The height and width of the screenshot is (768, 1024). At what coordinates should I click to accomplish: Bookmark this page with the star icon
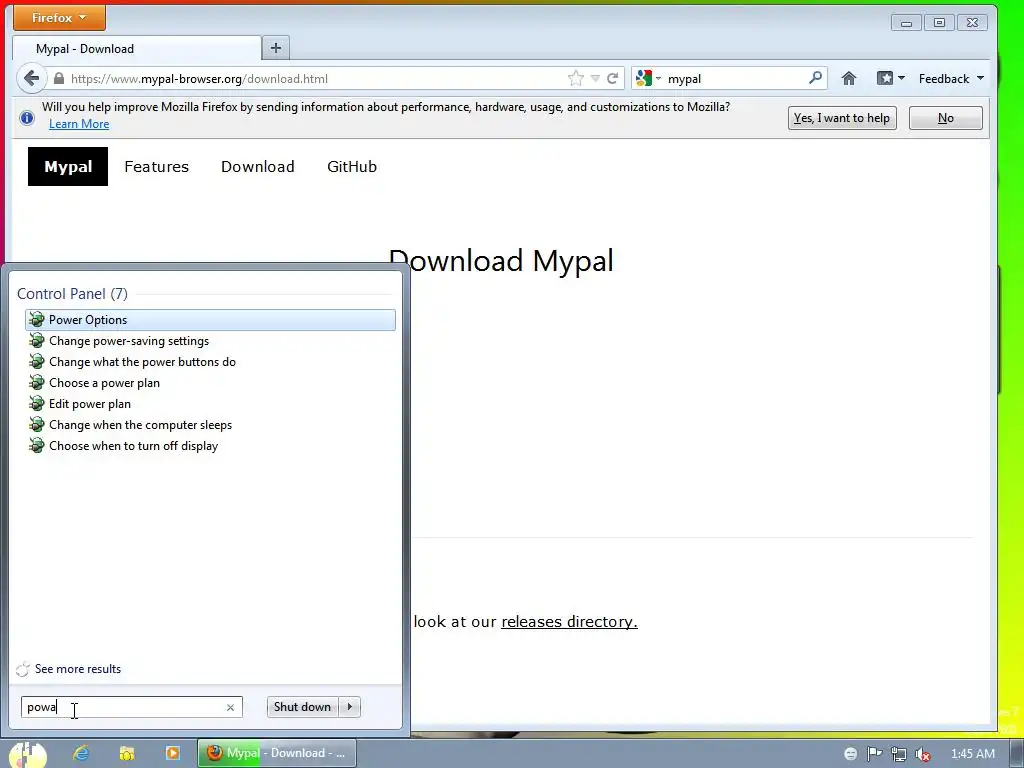tap(575, 78)
